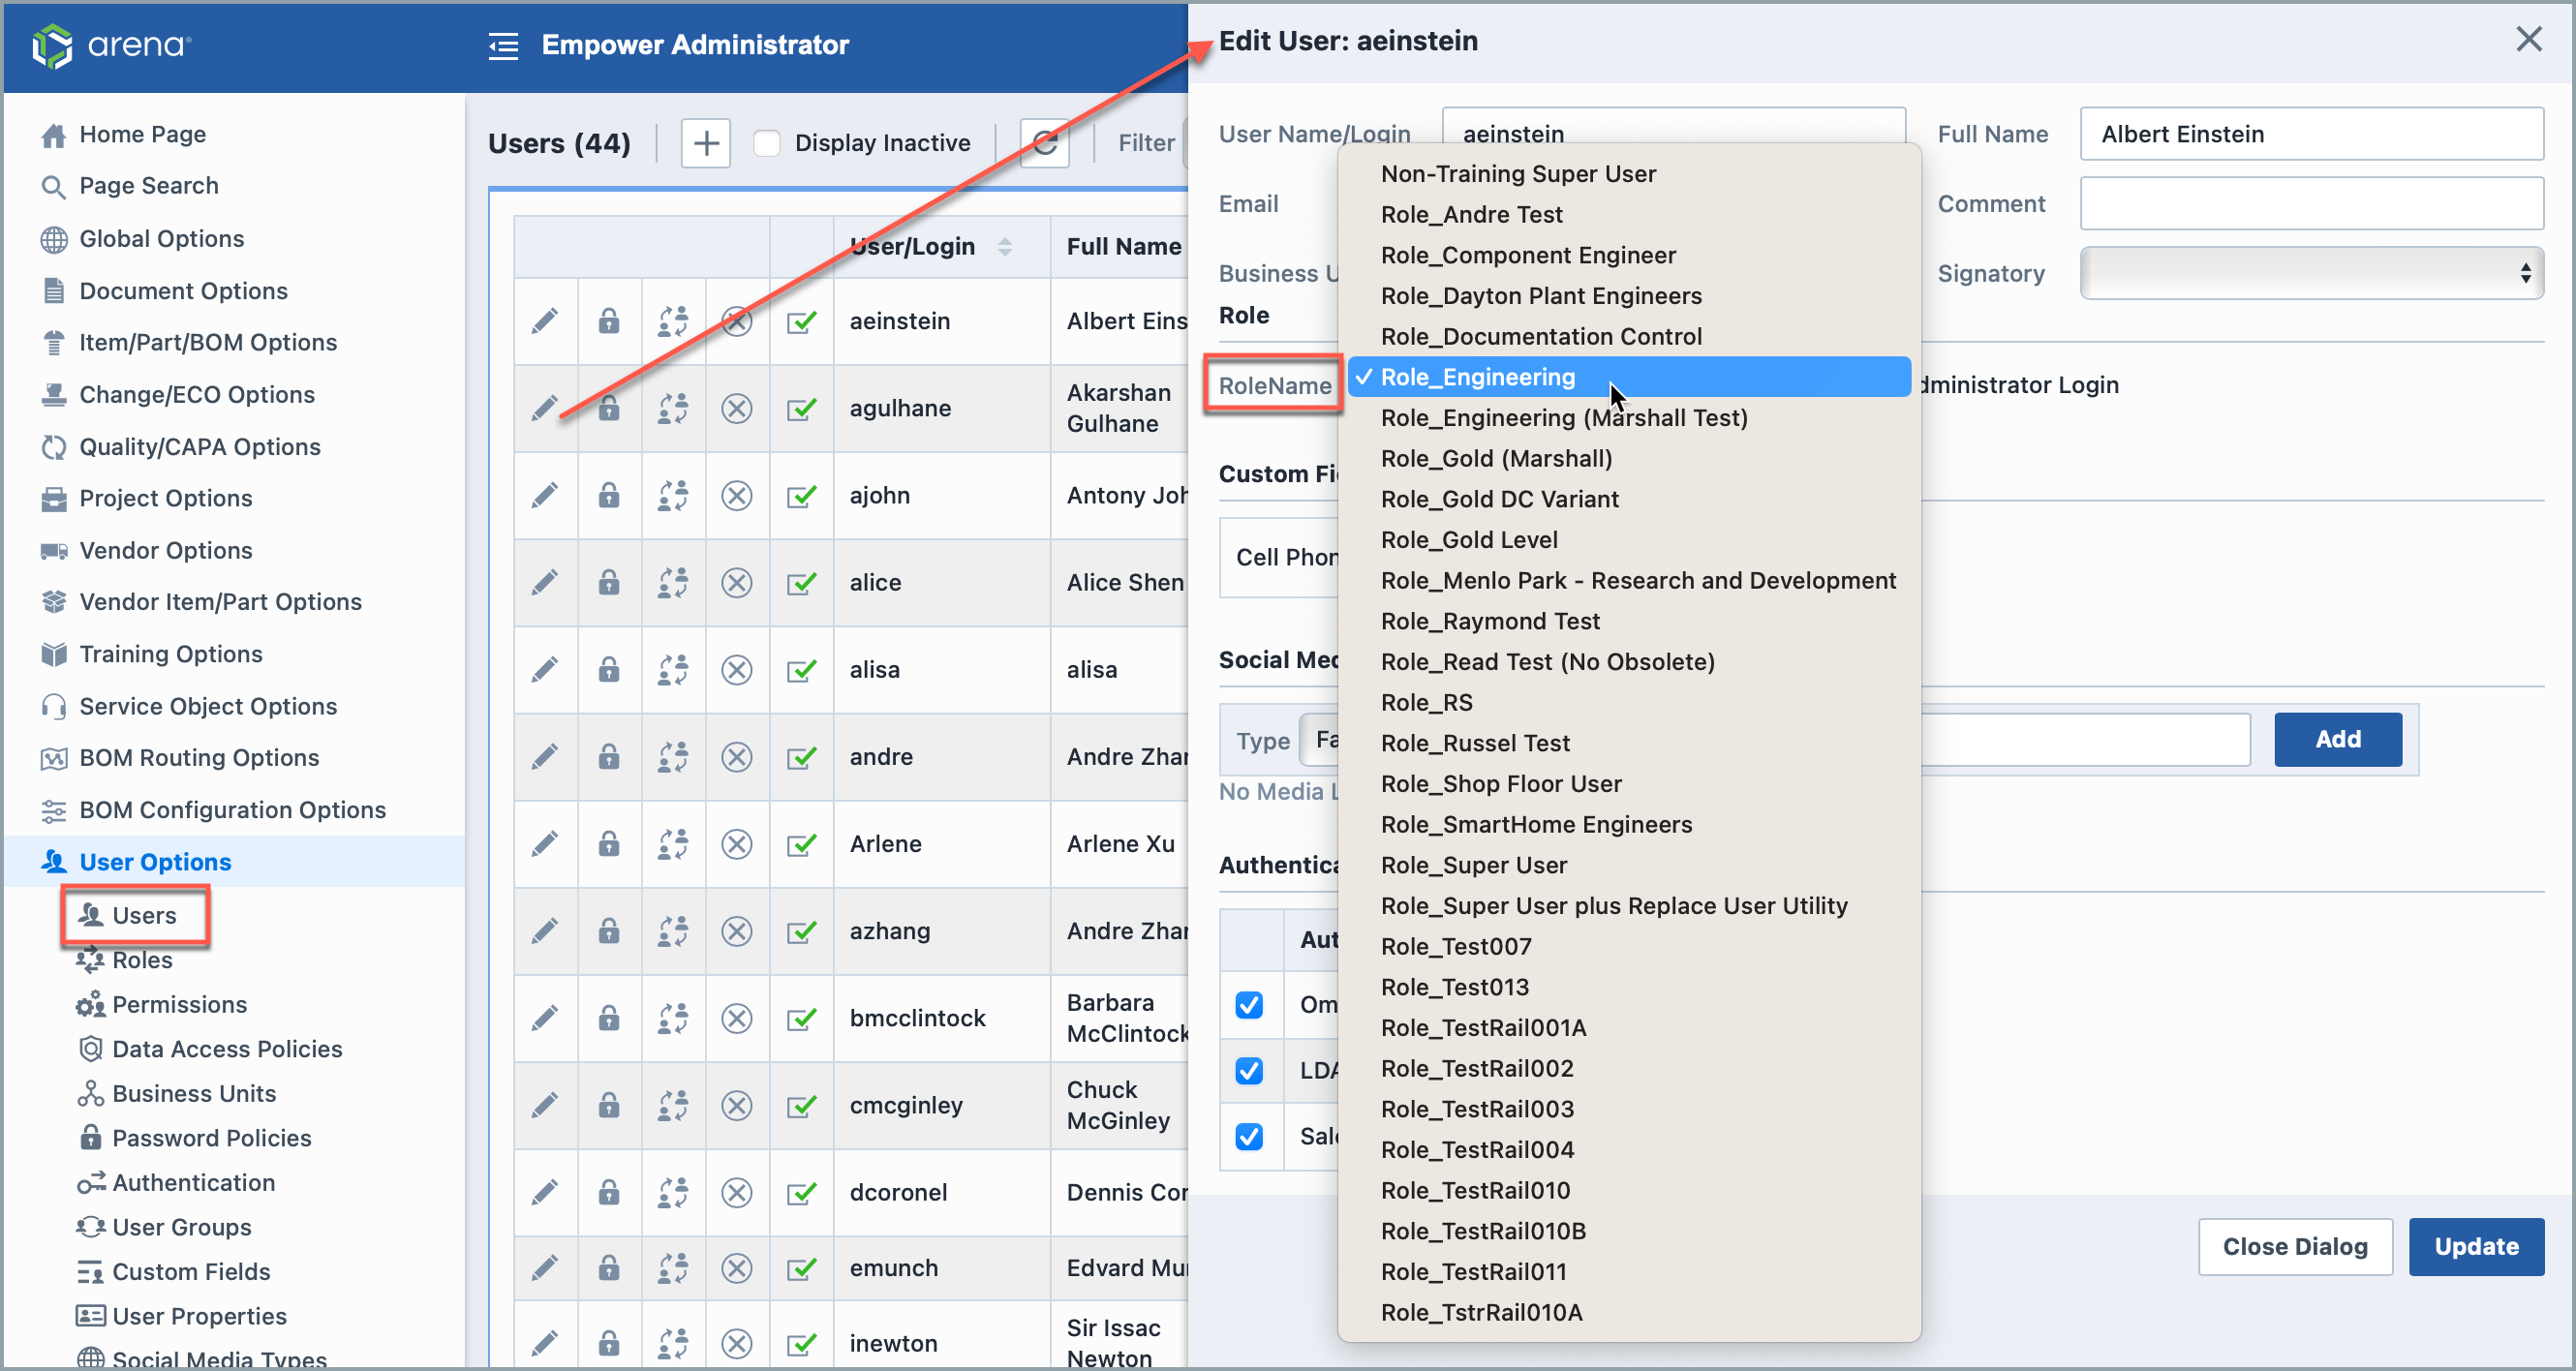
Task: Open User Options in the left sidebar
Action: (155, 862)
